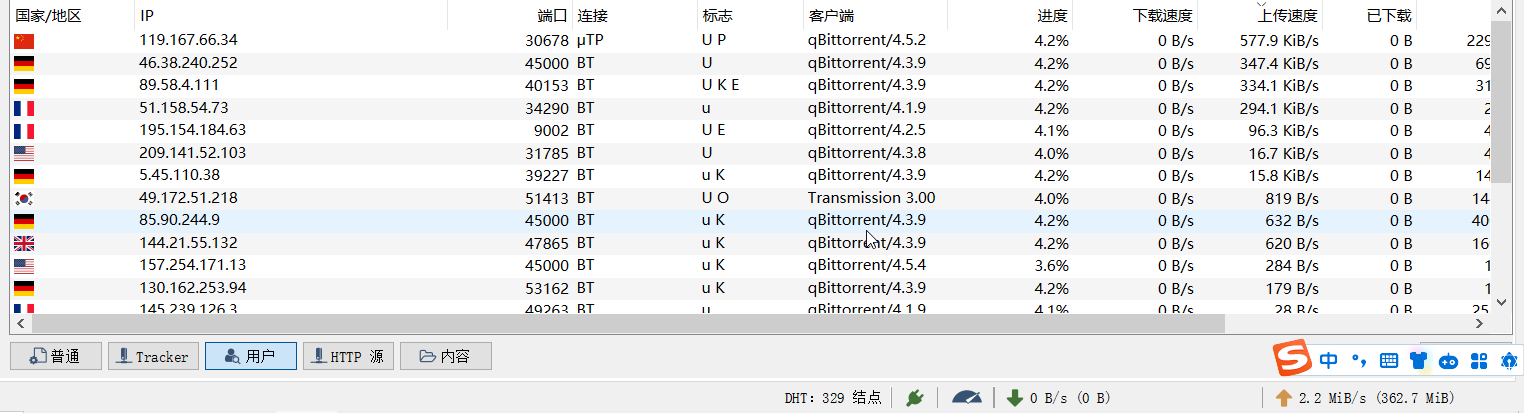Click the UK flag beside 144.21.55.132

[x=24, y=244]
